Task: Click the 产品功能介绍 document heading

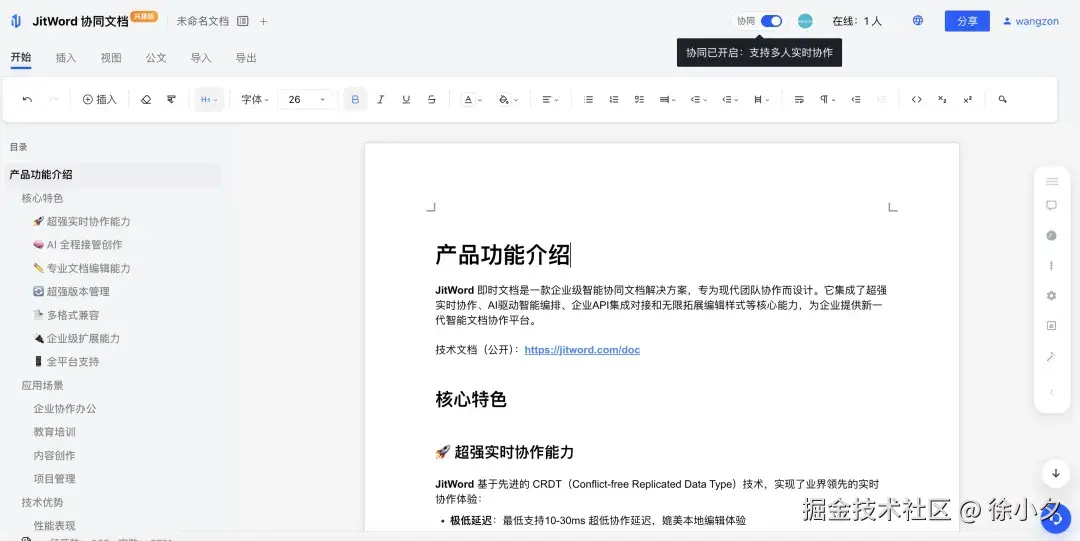Action: [x=502, y=255]
